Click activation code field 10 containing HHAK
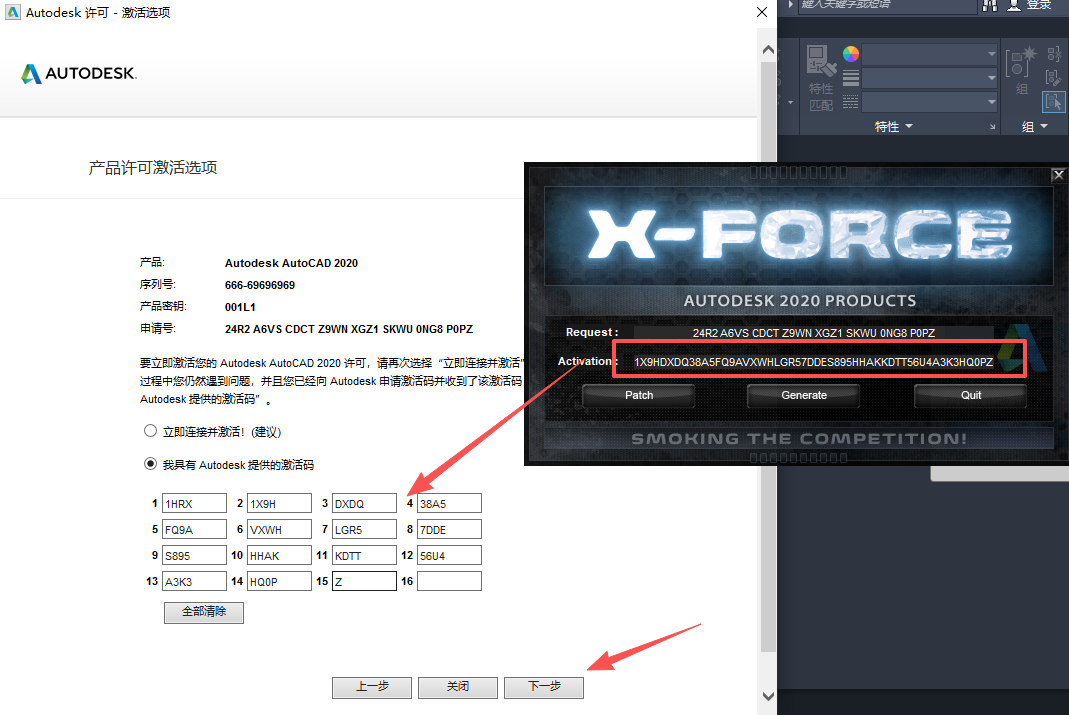This screenshot has width=1069, height=715. point(280,555)
